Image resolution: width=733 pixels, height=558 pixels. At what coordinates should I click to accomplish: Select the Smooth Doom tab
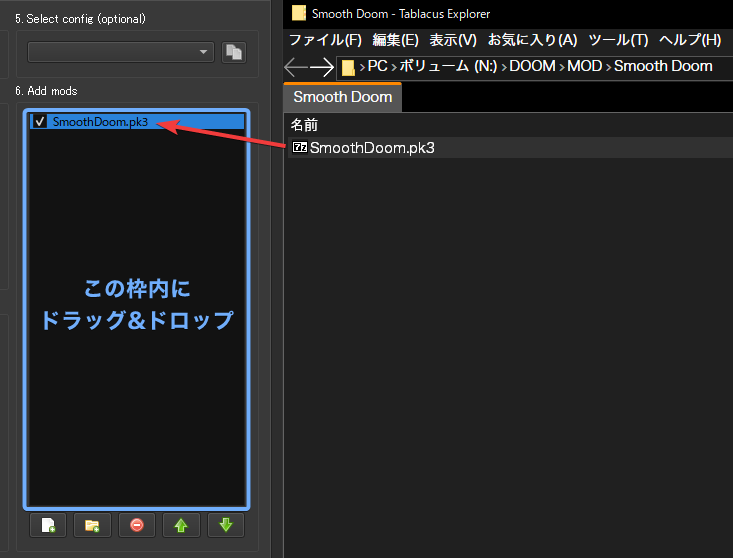pos(343,97)
